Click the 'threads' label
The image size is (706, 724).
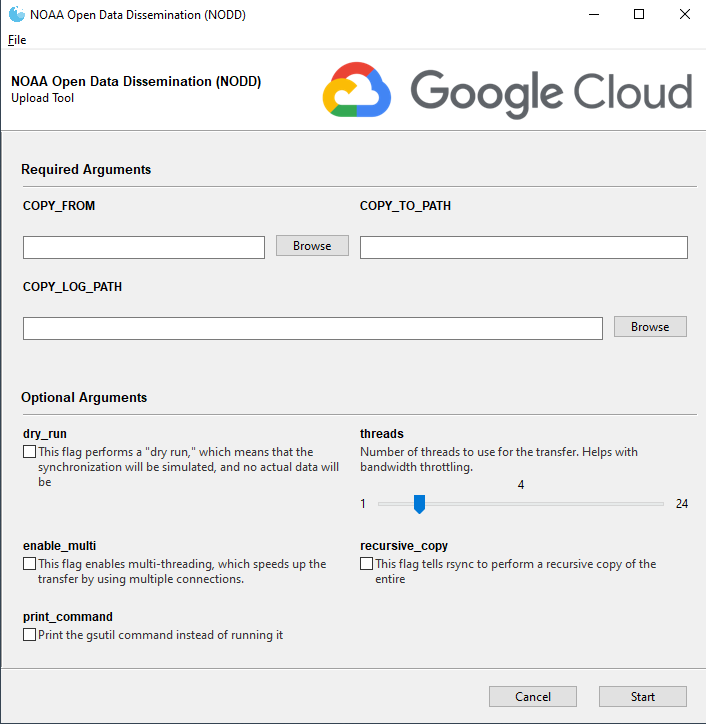(x=382, y=434)
